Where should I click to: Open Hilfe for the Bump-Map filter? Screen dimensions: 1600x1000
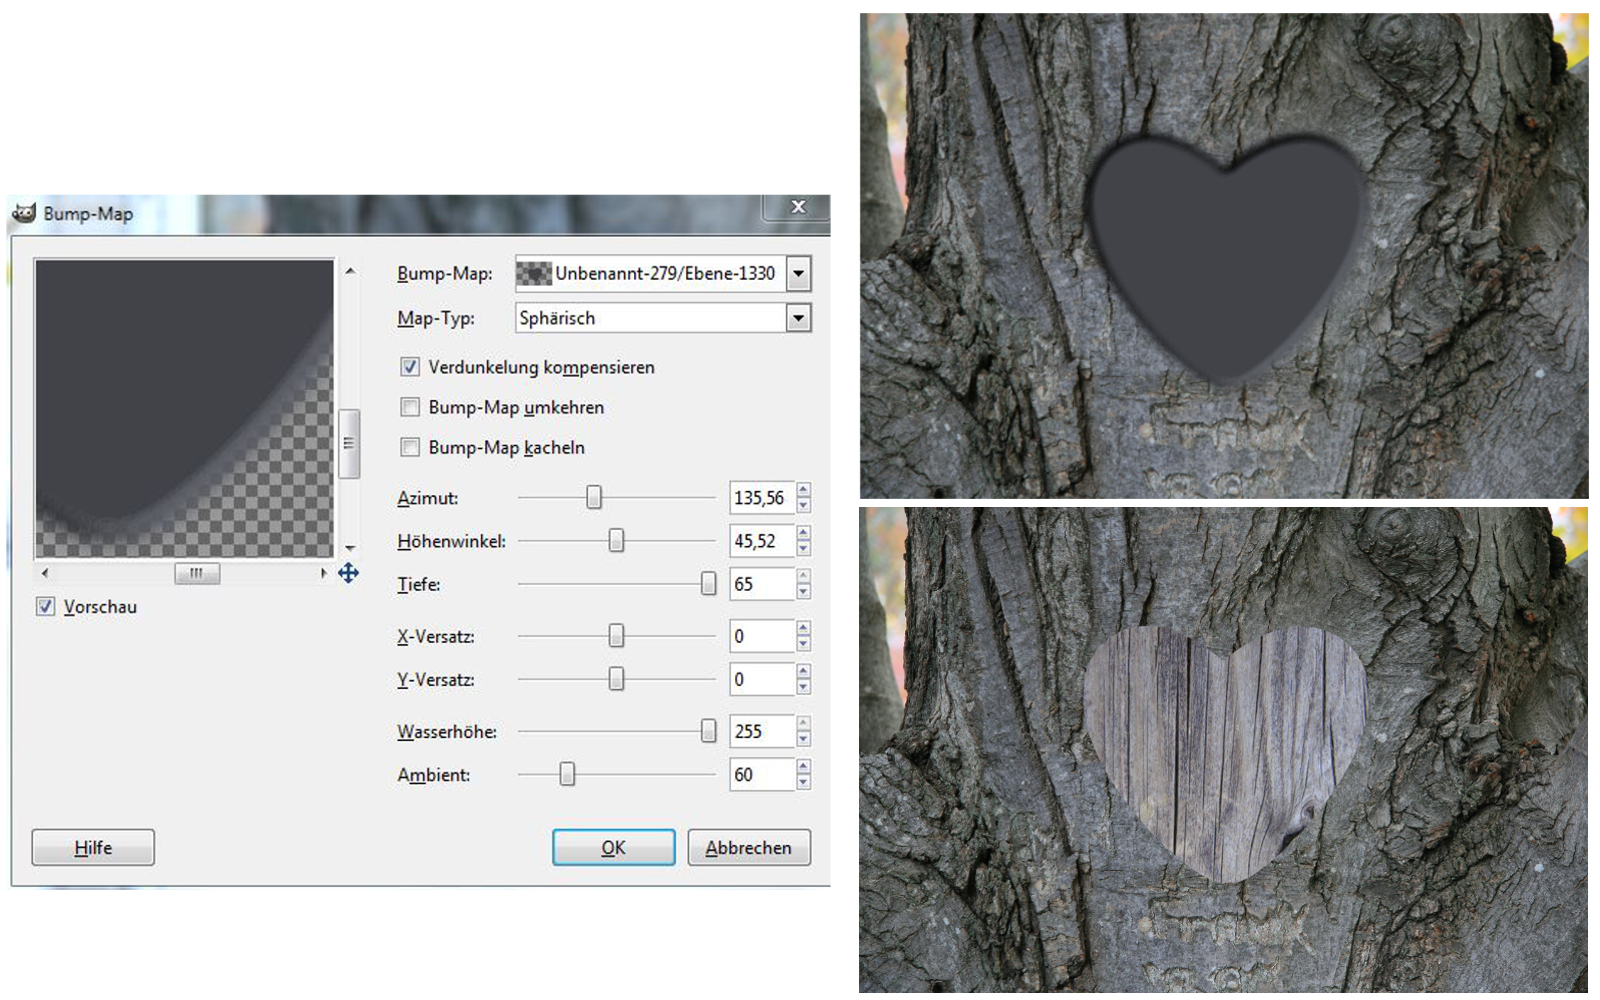coord(93,848)
